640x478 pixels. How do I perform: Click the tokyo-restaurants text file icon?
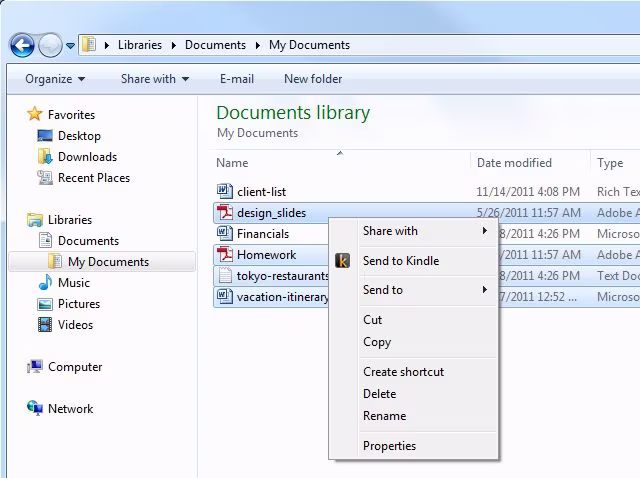[x=225, y=275]
